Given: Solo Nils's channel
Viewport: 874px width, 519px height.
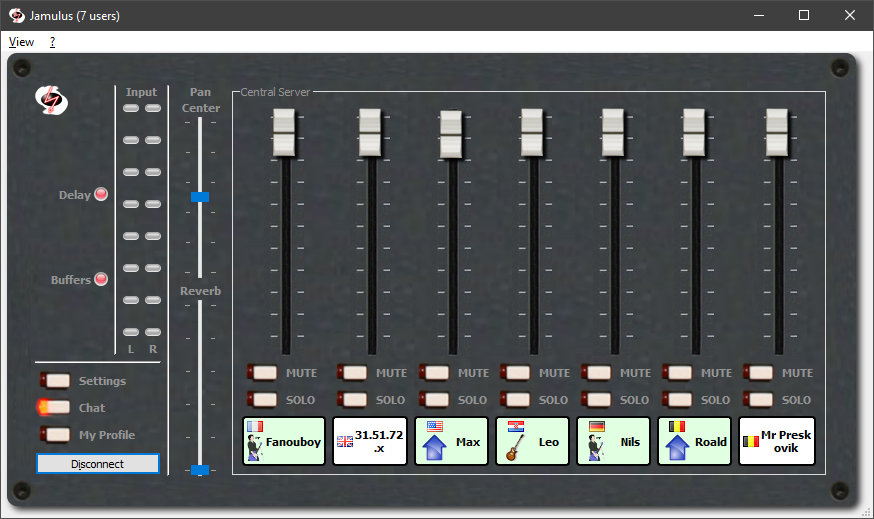Looking at the screenshot, I should click(x=596, y=399).
